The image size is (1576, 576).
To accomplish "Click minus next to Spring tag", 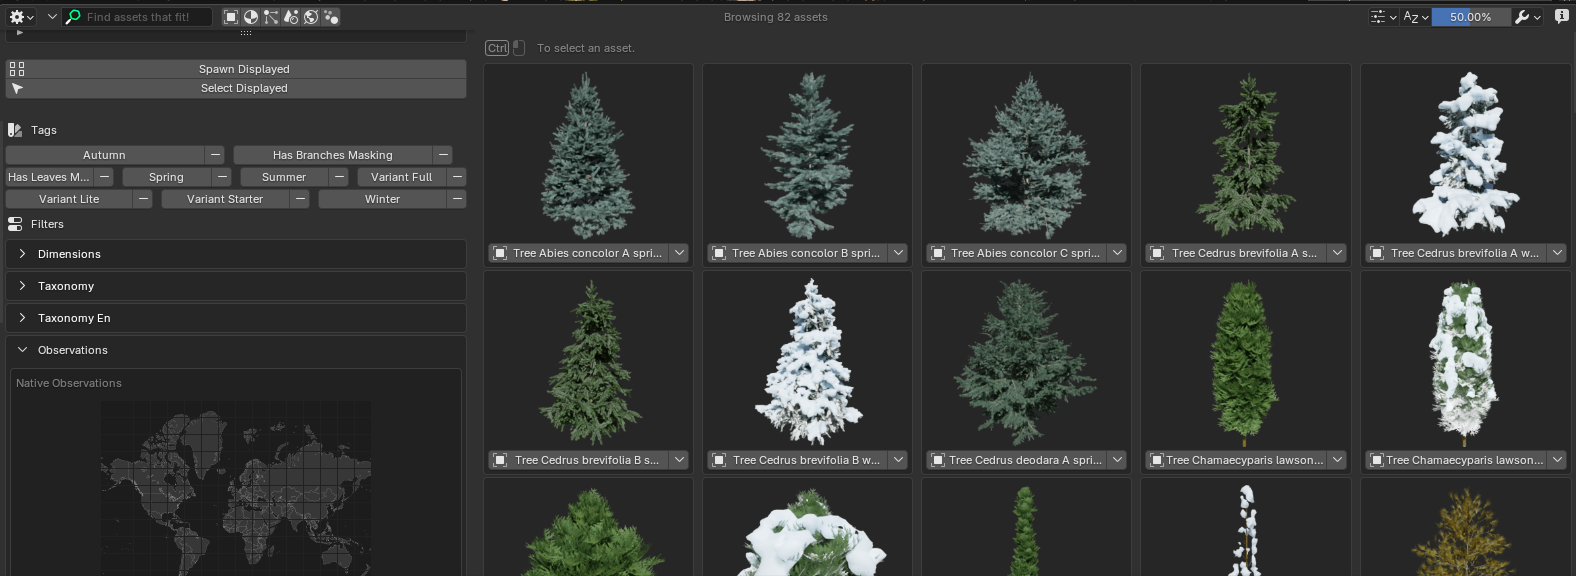I will click(x=222, y=177).
